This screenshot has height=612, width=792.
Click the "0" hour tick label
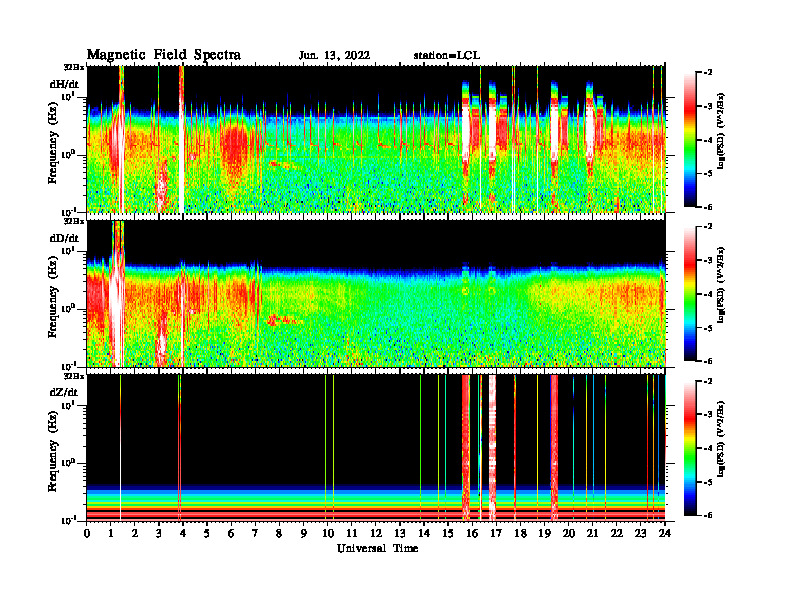(87, 533)
